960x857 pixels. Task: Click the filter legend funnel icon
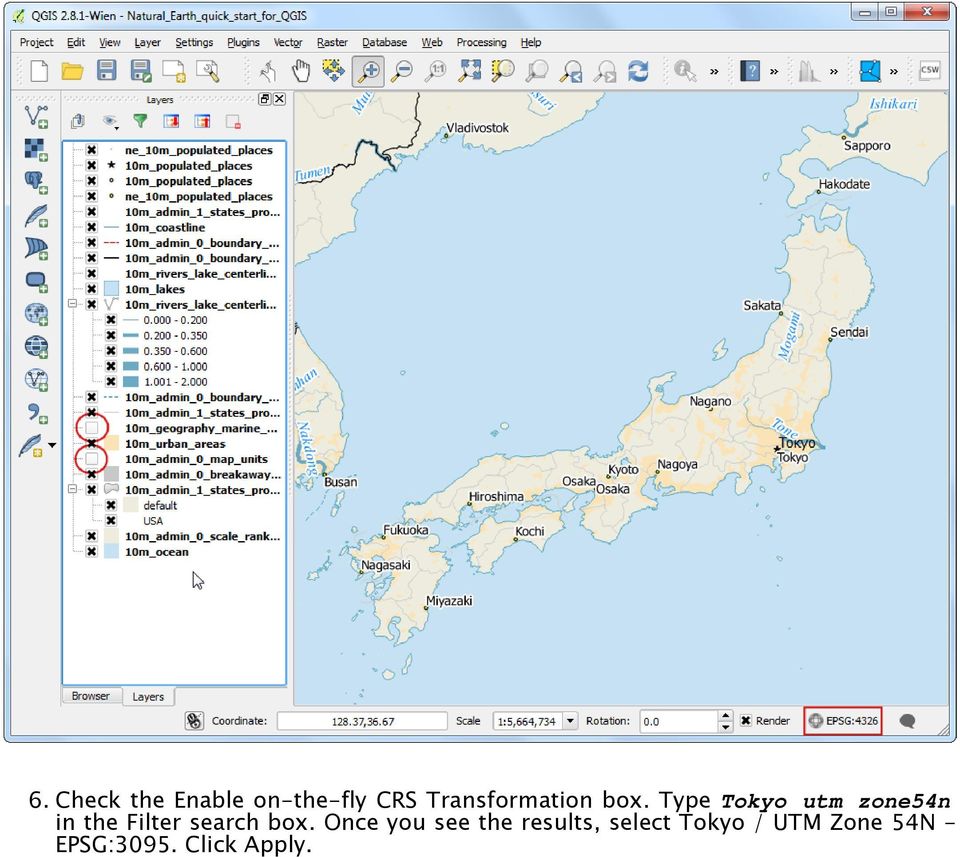tap(140, 121)
